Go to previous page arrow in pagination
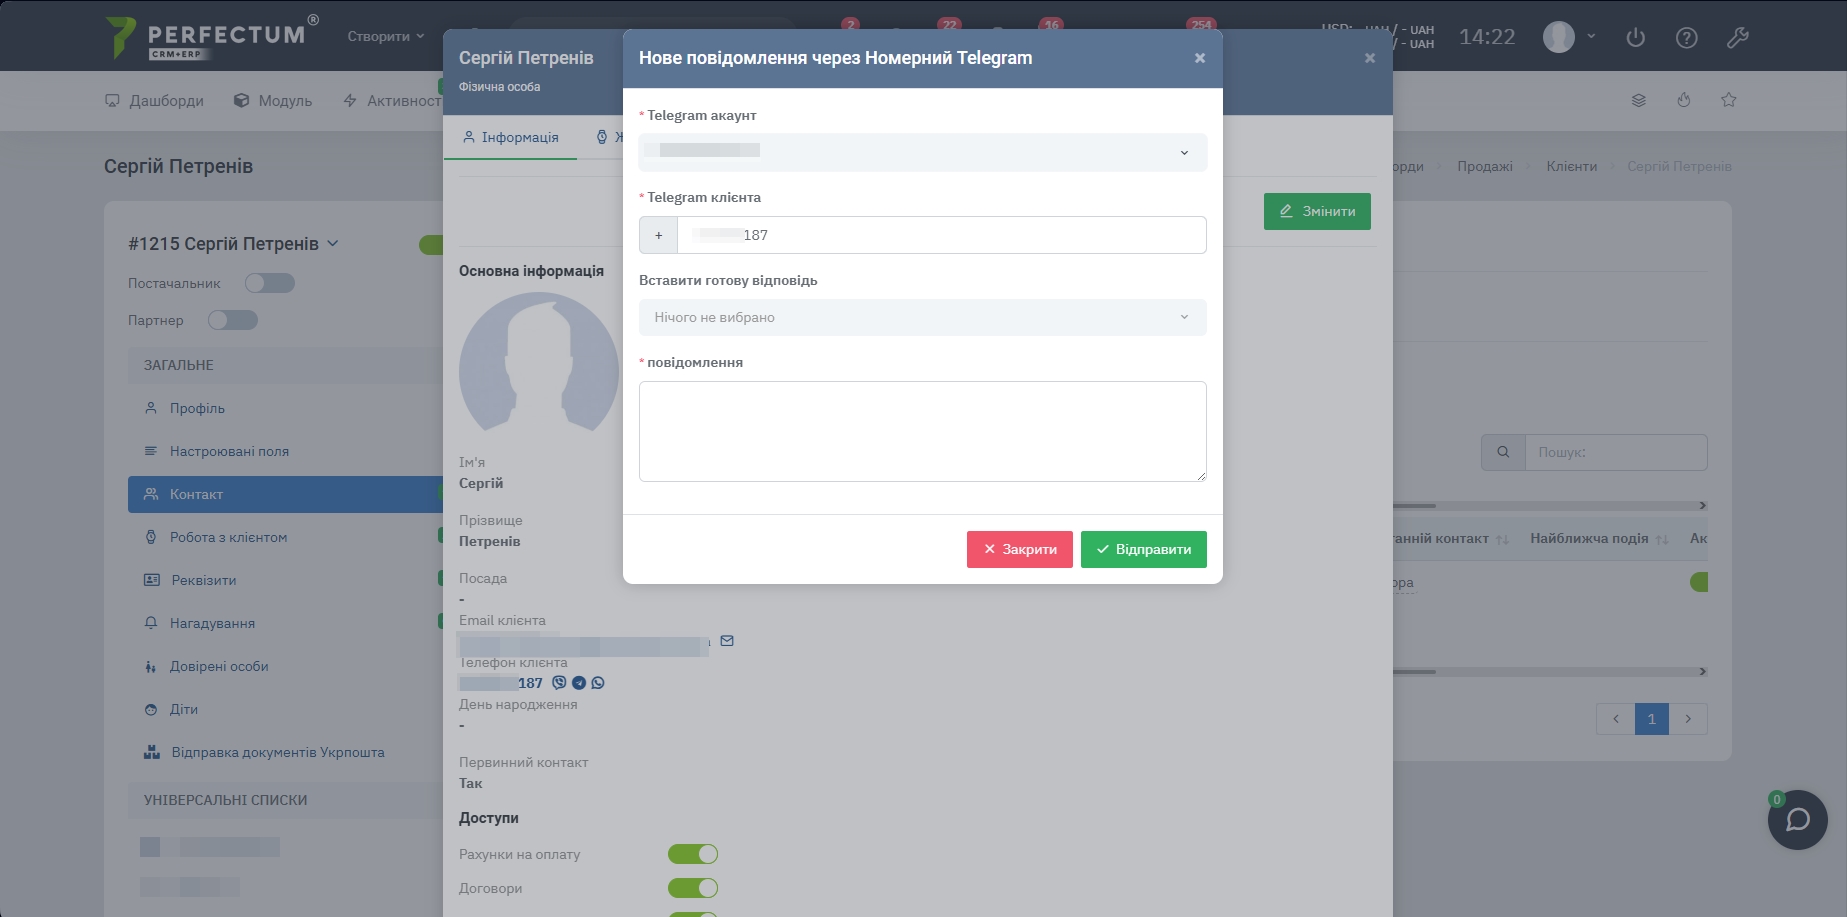The height and width of the screenshot is (917, 1847). click(1616, 719)
